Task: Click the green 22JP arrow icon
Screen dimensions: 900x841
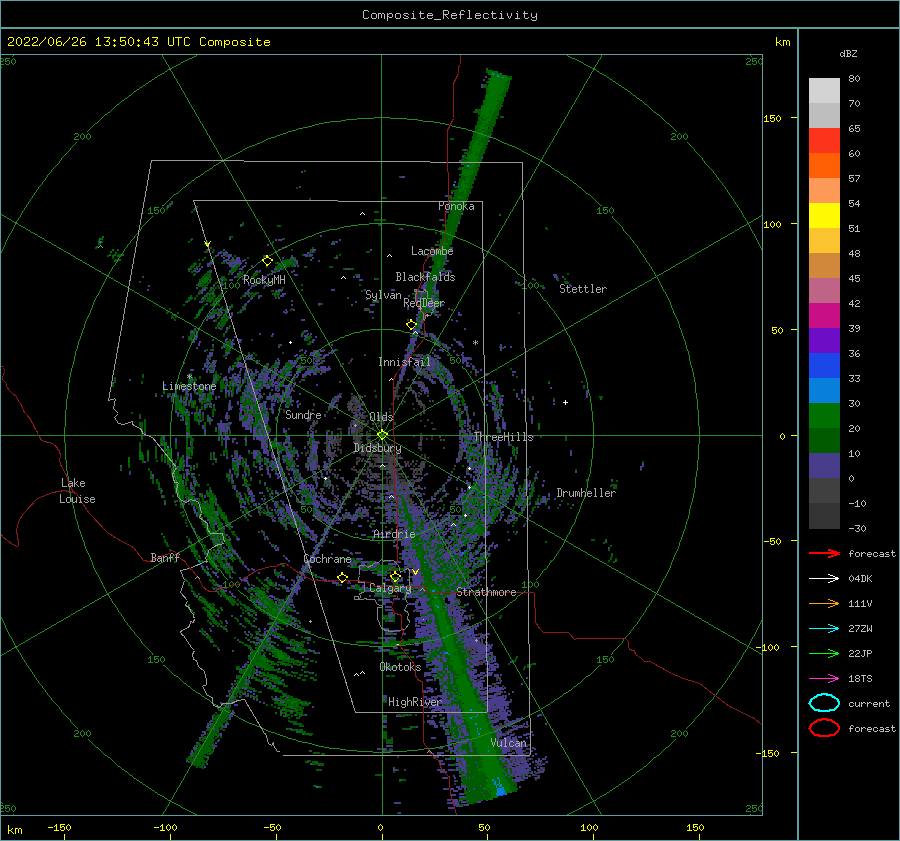Action: pos(824,653)
